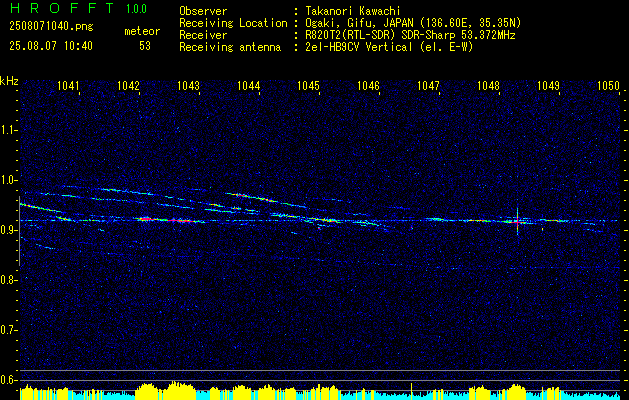
Task: Click the filename 2508071040.png
Action: point(51,26)
